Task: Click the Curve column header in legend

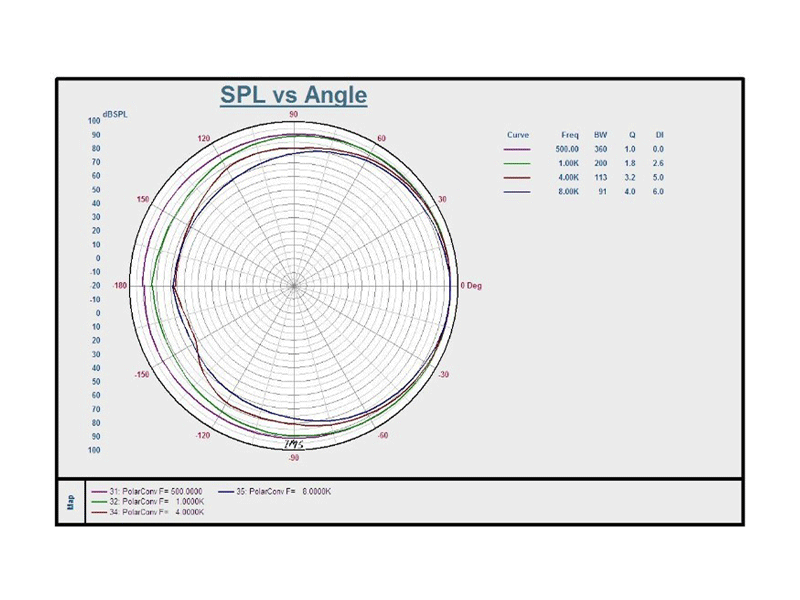Action: pos(518,134)
